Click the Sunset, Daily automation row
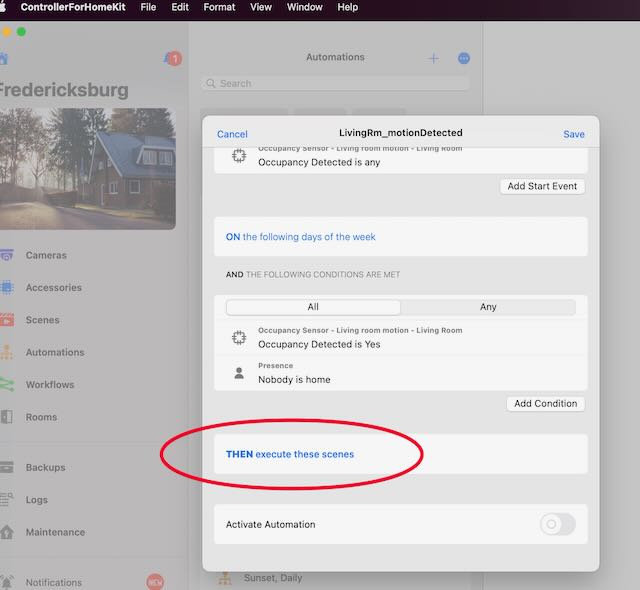640x590 pixels. point(336,579)
